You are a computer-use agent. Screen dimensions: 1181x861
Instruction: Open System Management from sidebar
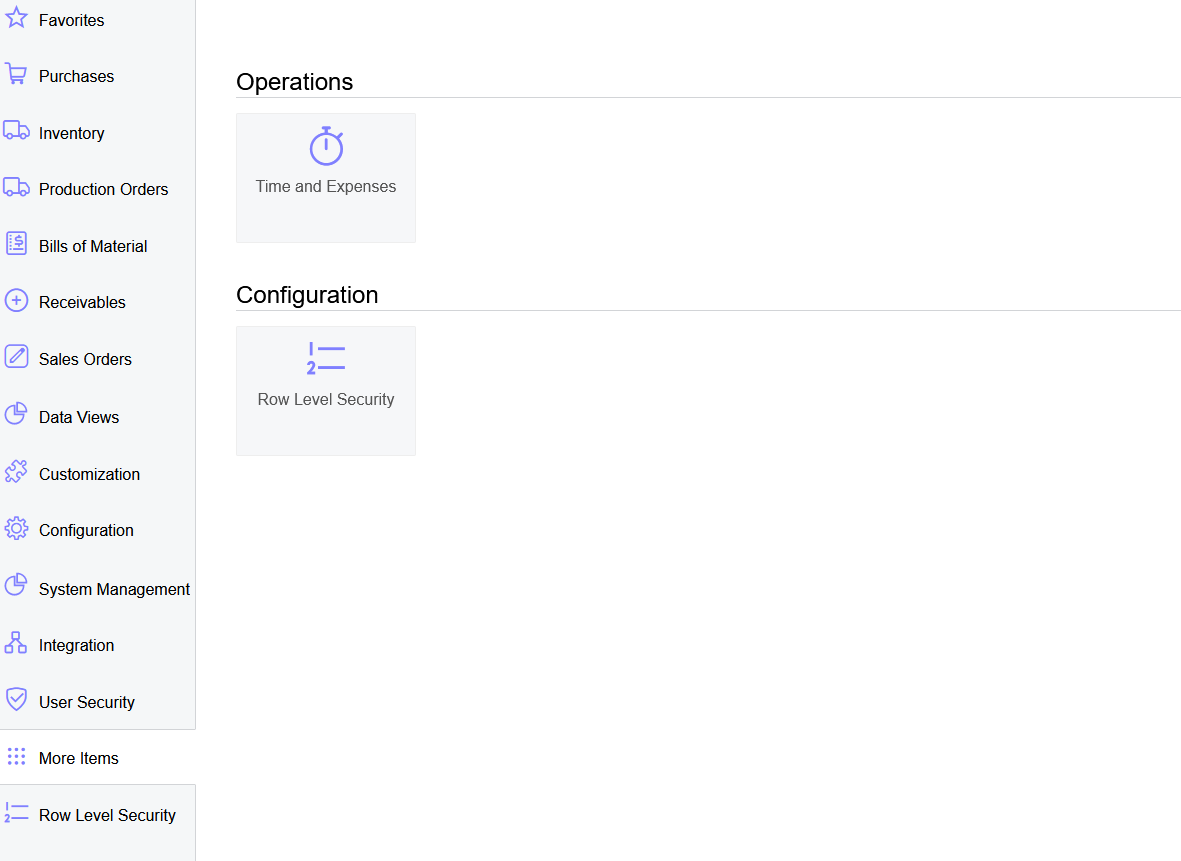(x=114, y=589)
